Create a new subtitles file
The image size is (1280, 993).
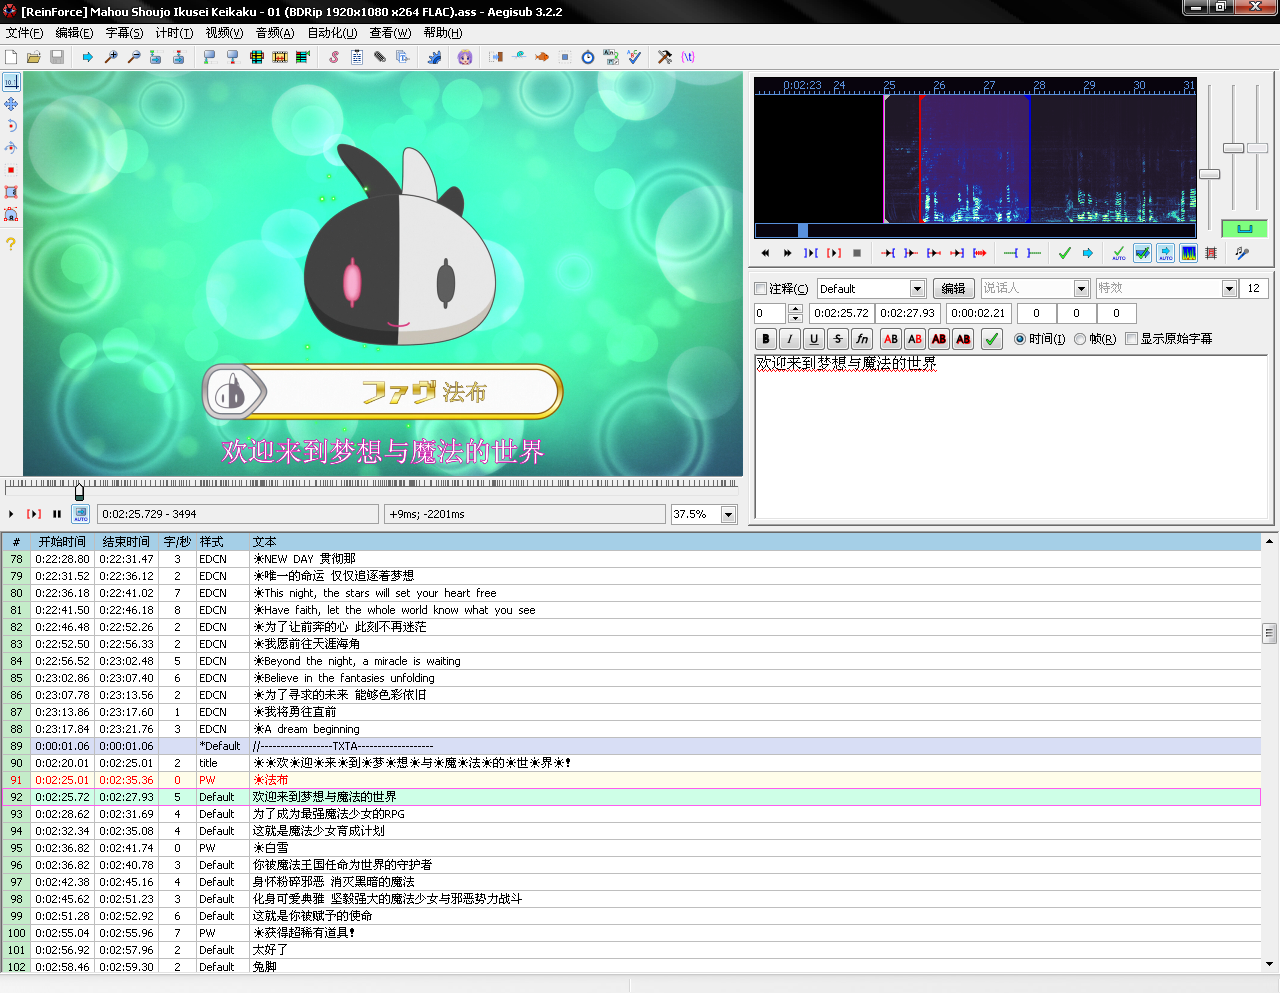(x=11, y=57)
